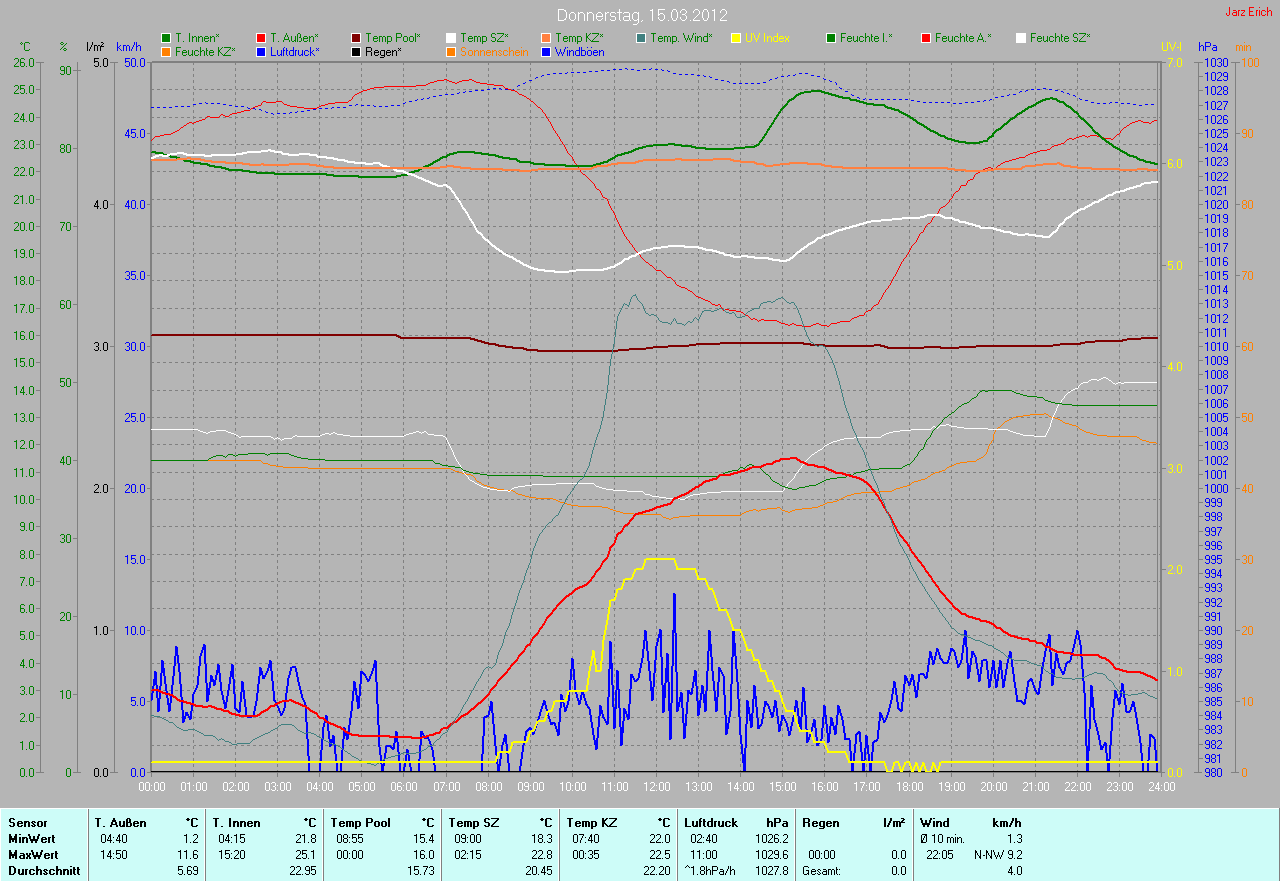Viewport: 1280px width, 881px height.
Task: Click the 'km/h' axis unit label
Action: coord(129,47)
